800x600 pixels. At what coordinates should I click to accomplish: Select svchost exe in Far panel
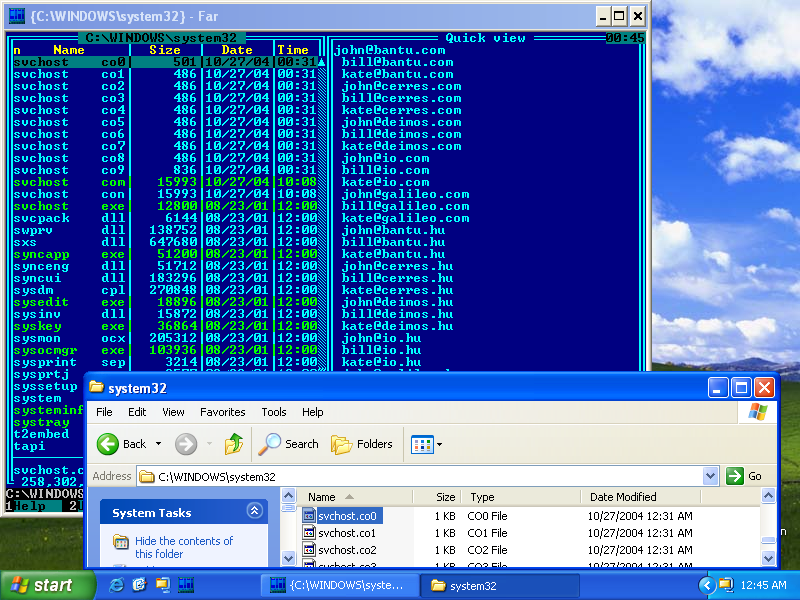pos(165,206)
